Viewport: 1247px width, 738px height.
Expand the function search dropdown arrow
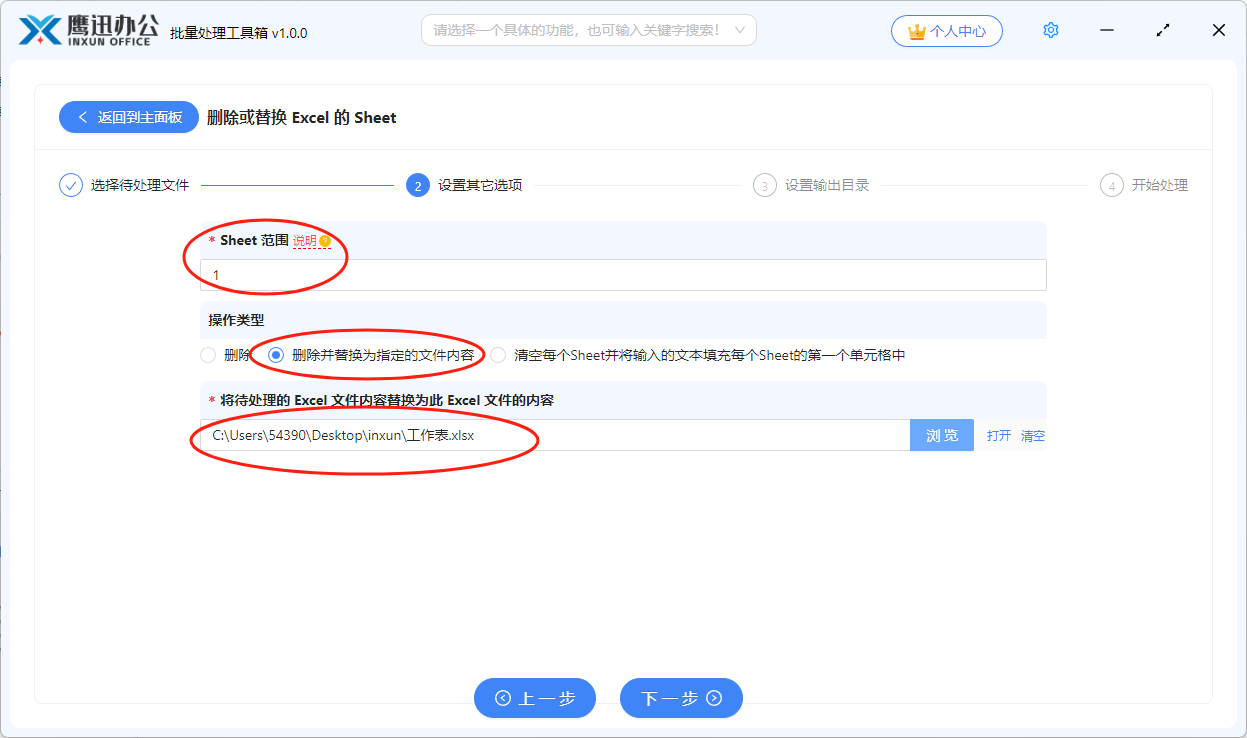pos(740,30)
